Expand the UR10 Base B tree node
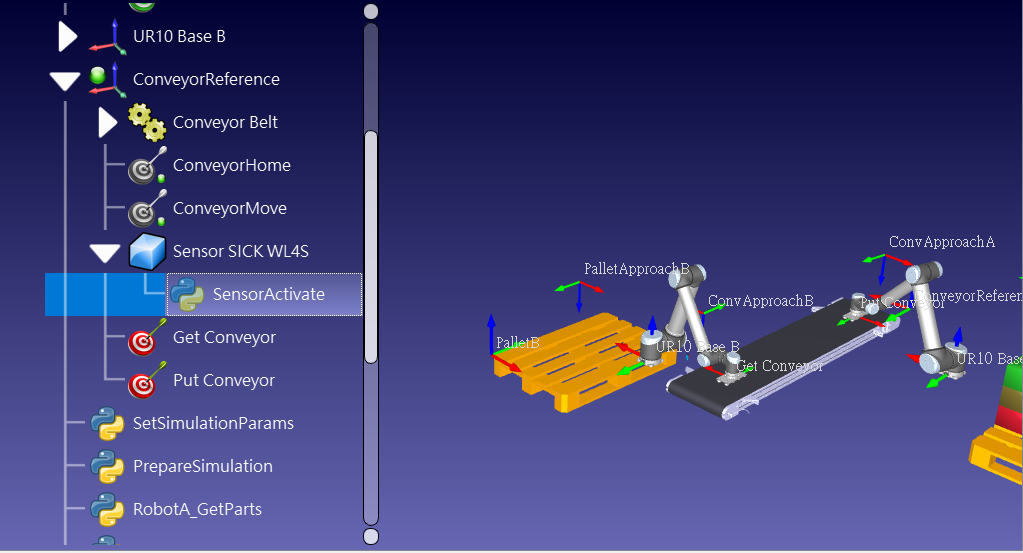Screen dimensions: 1023x553 click(x=67, y=37)
